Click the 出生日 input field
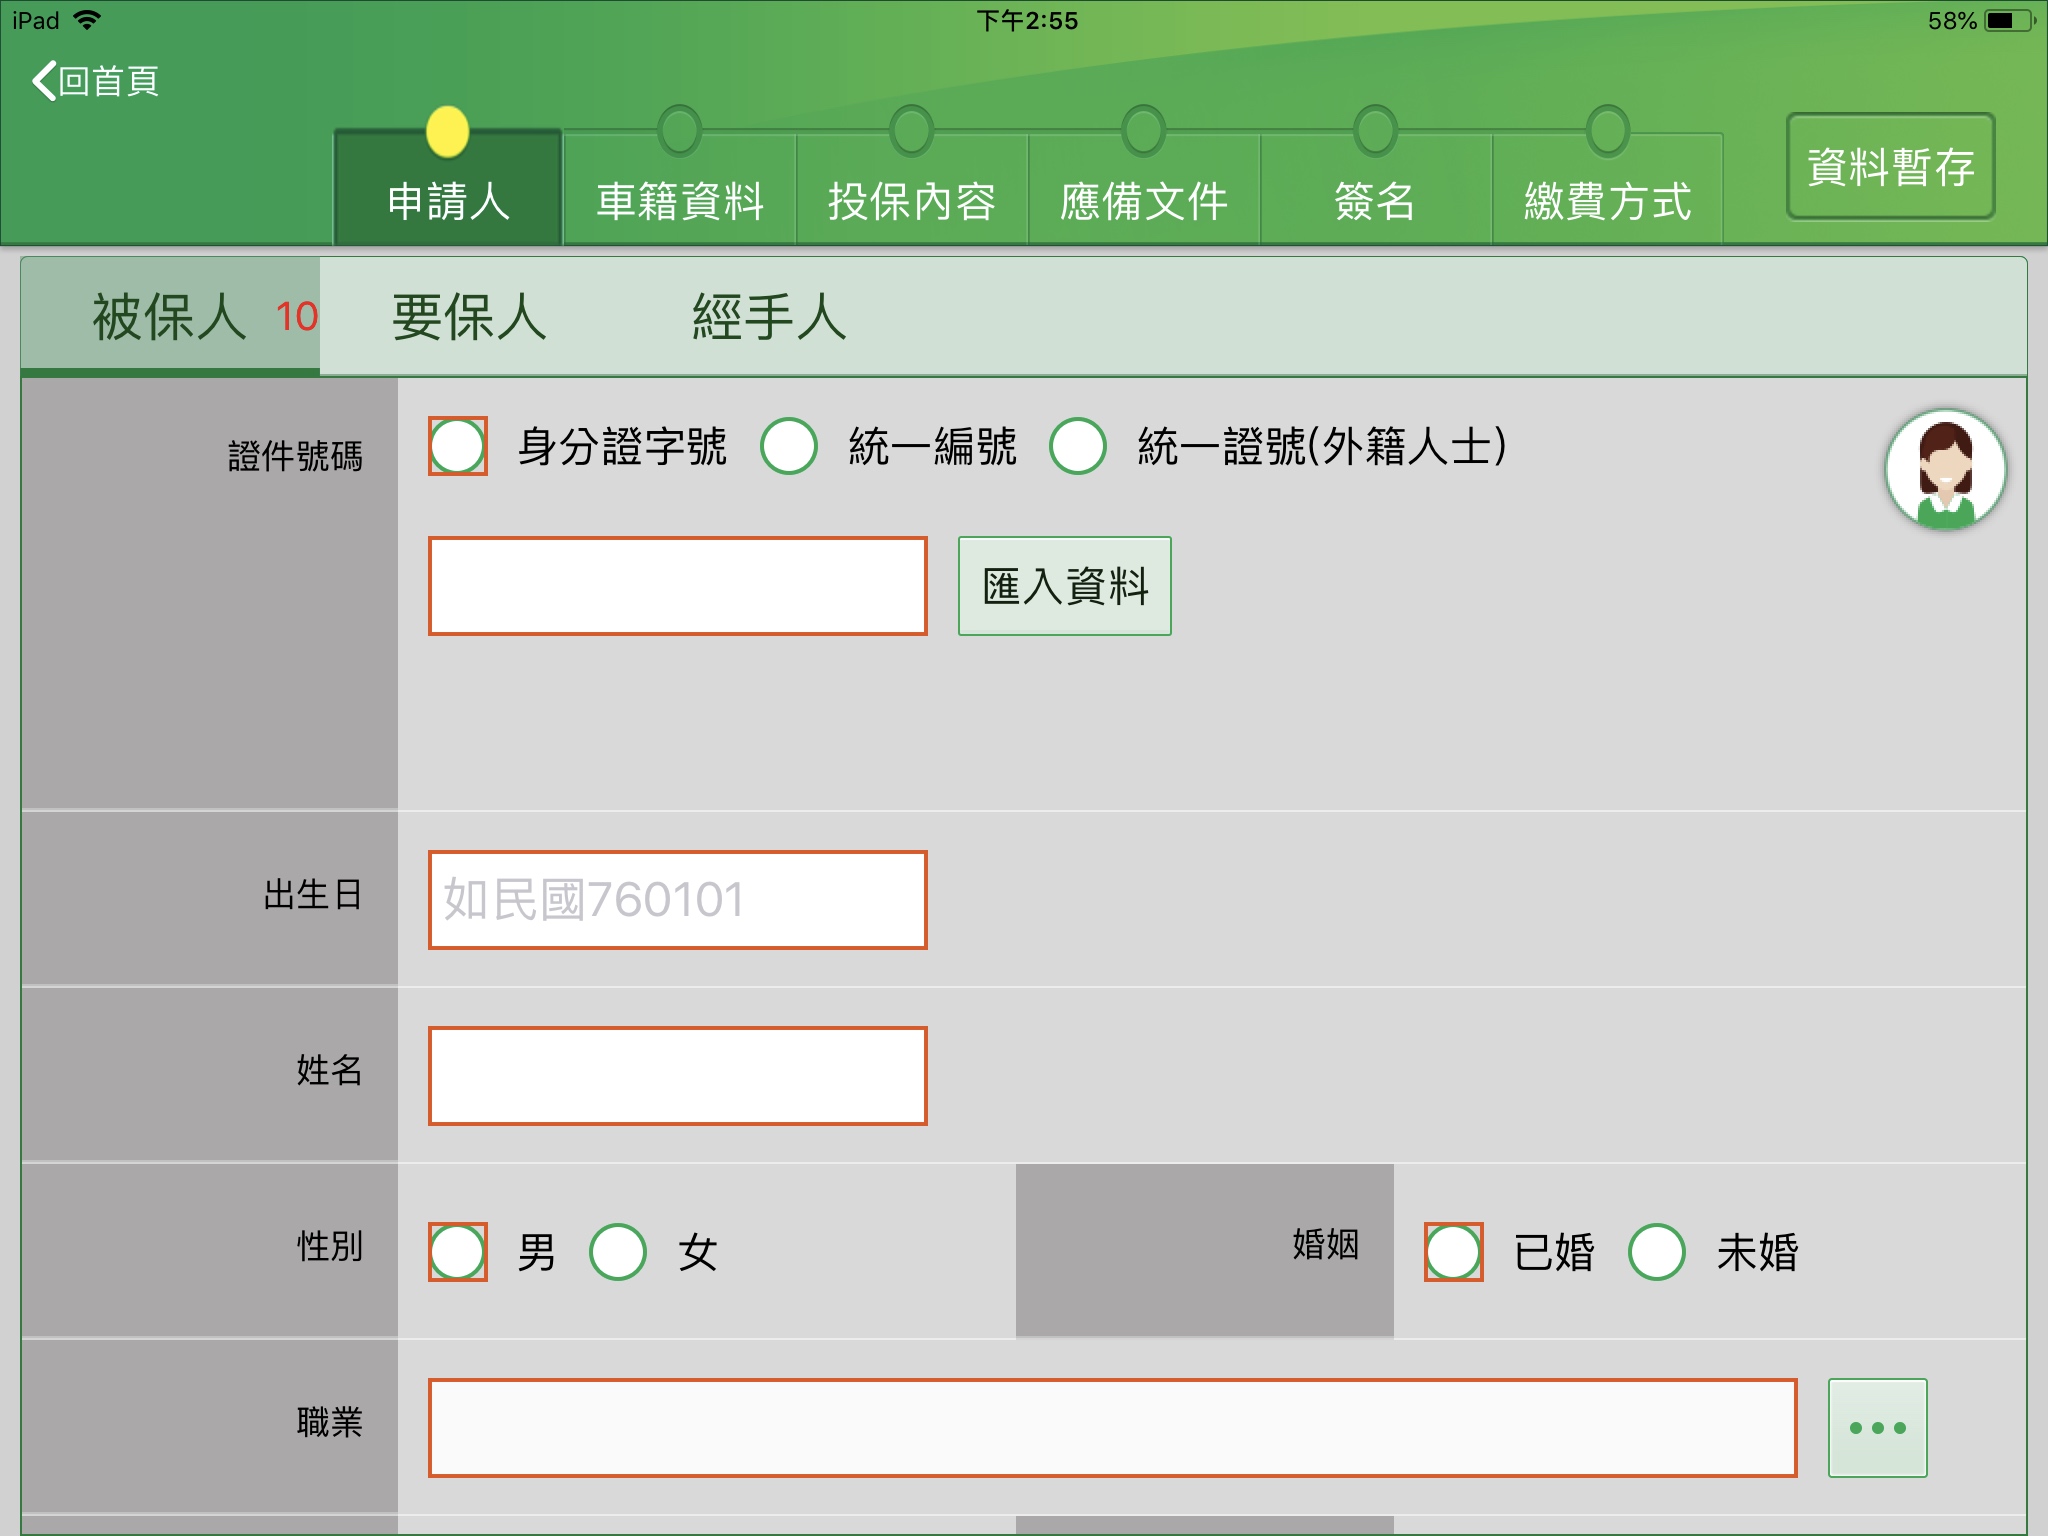 677,899
